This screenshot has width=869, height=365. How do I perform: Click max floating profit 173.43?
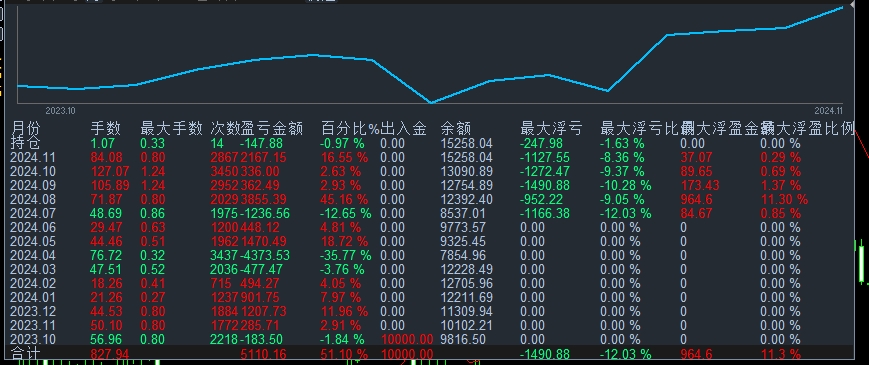pos(700,186)
